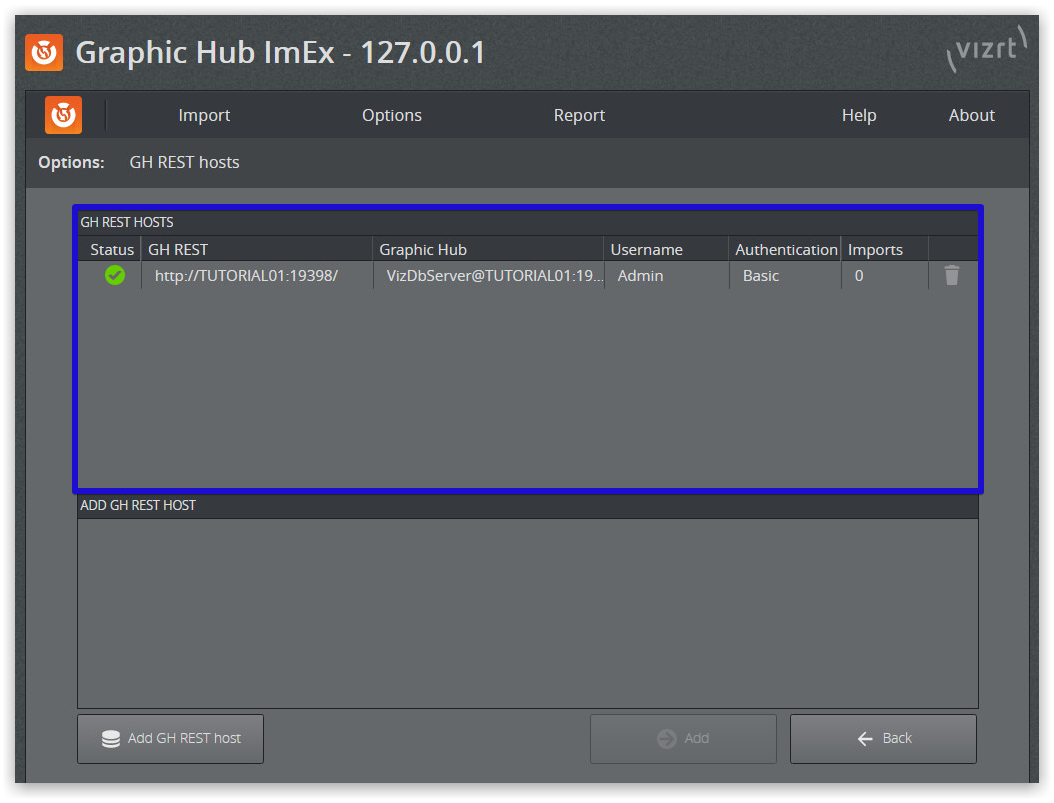Click the Admin username cell
Viewport: 1054px width, 803px height.
tap(667, 276)
